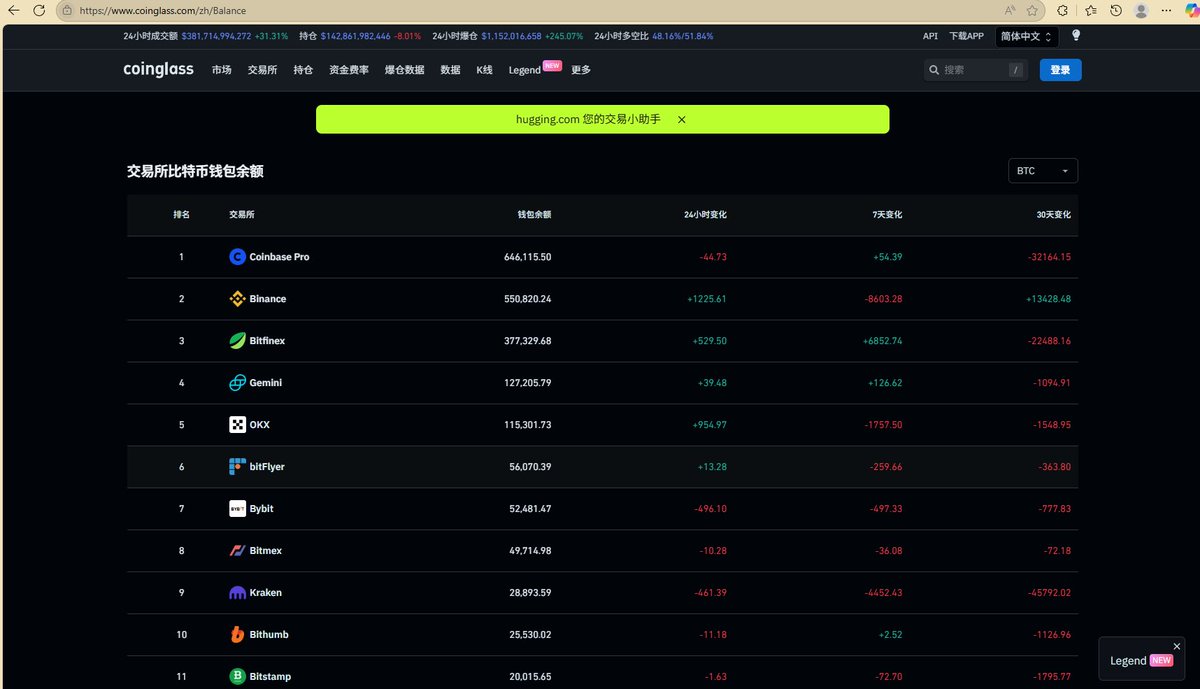
Task: Click the 排名 column header
Action: 181,215
